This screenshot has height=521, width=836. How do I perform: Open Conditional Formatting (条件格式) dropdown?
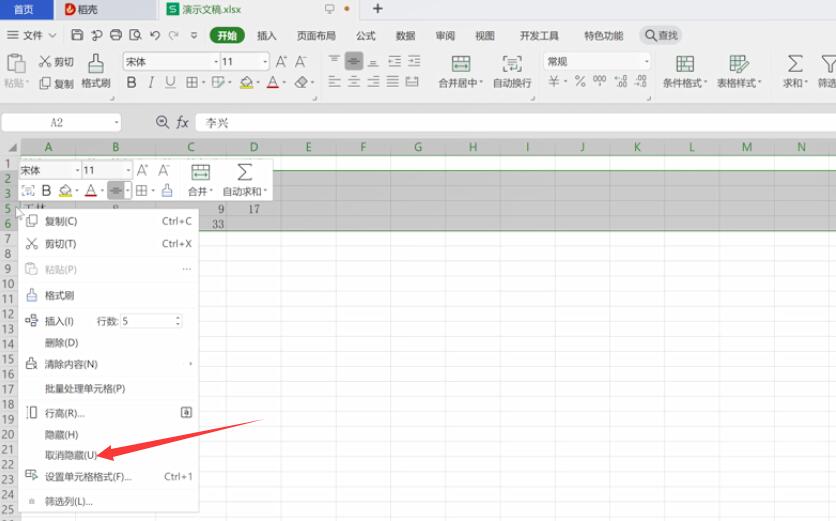point(685,71)
